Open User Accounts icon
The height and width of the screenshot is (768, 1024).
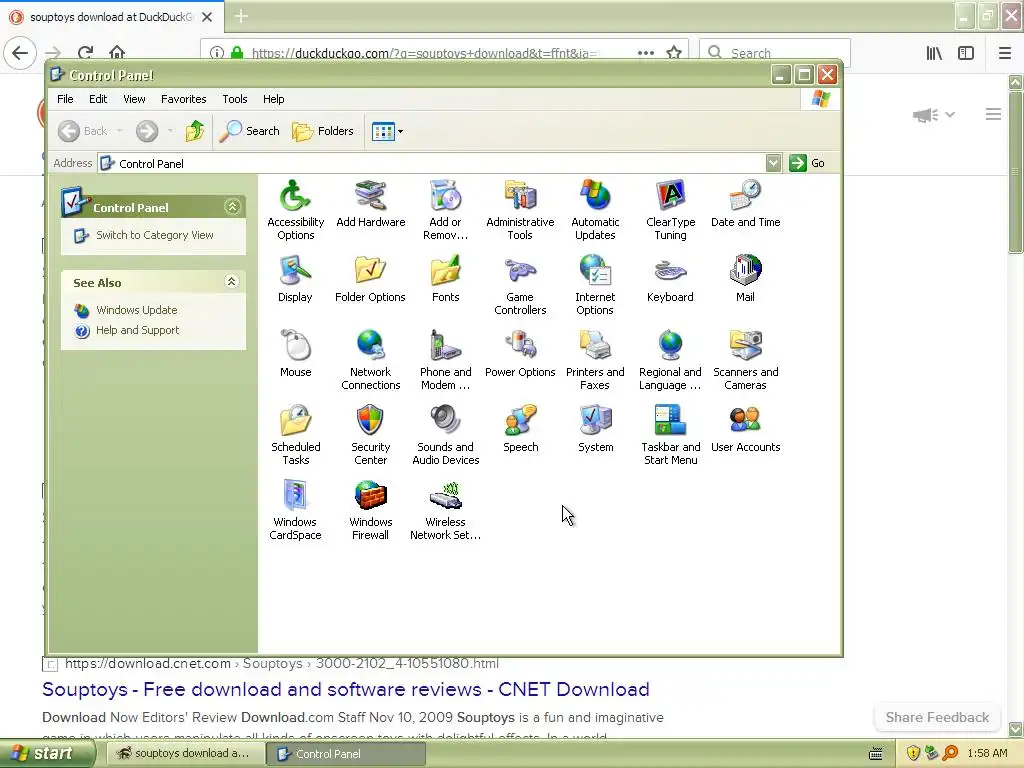[745, 429]
